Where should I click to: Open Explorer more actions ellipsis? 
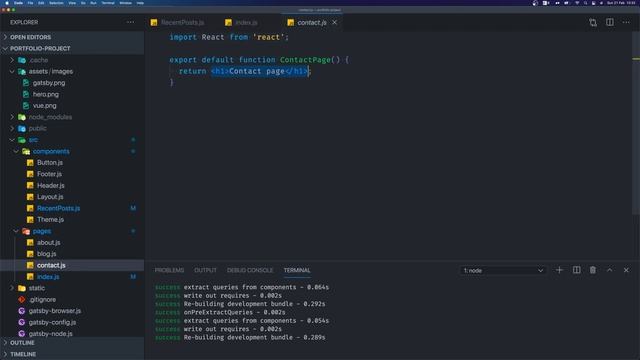coord(130,22)
